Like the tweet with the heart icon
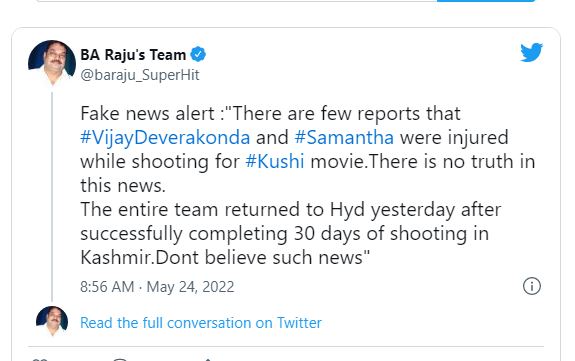Viewport: 575px width, 361px height. tap(40, 360)
